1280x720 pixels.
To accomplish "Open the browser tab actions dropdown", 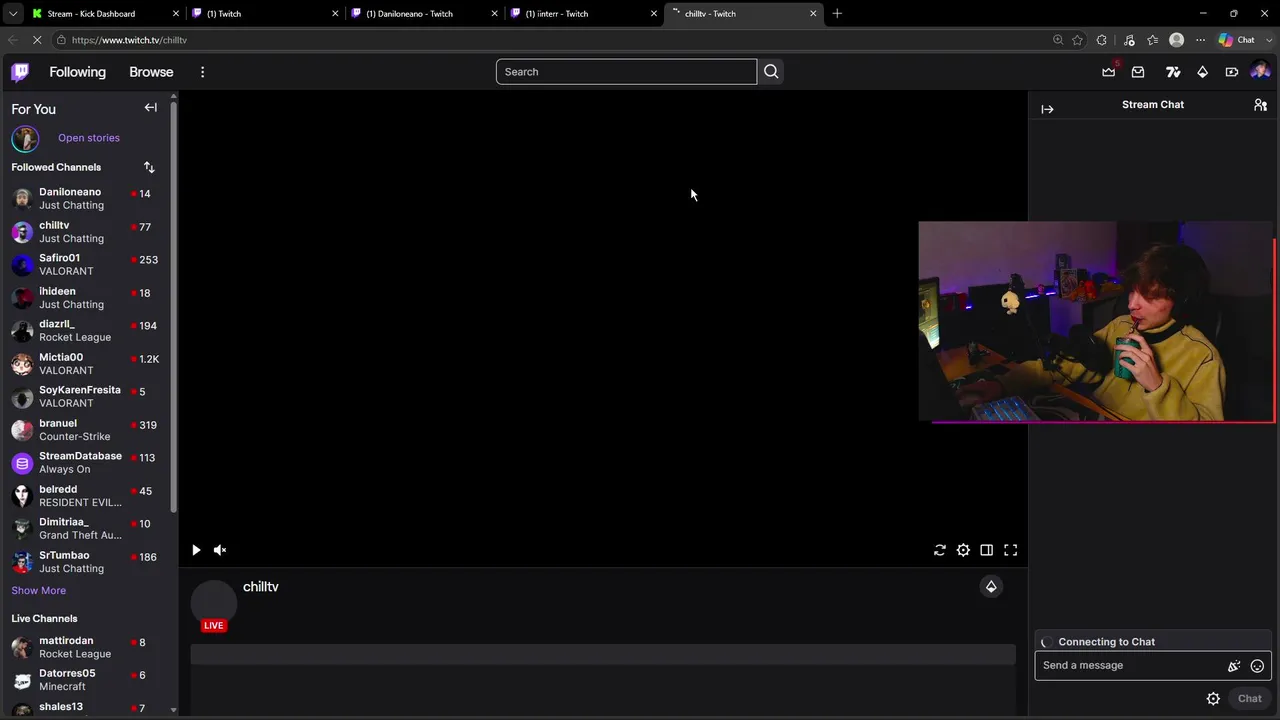I will pos(13,14).
